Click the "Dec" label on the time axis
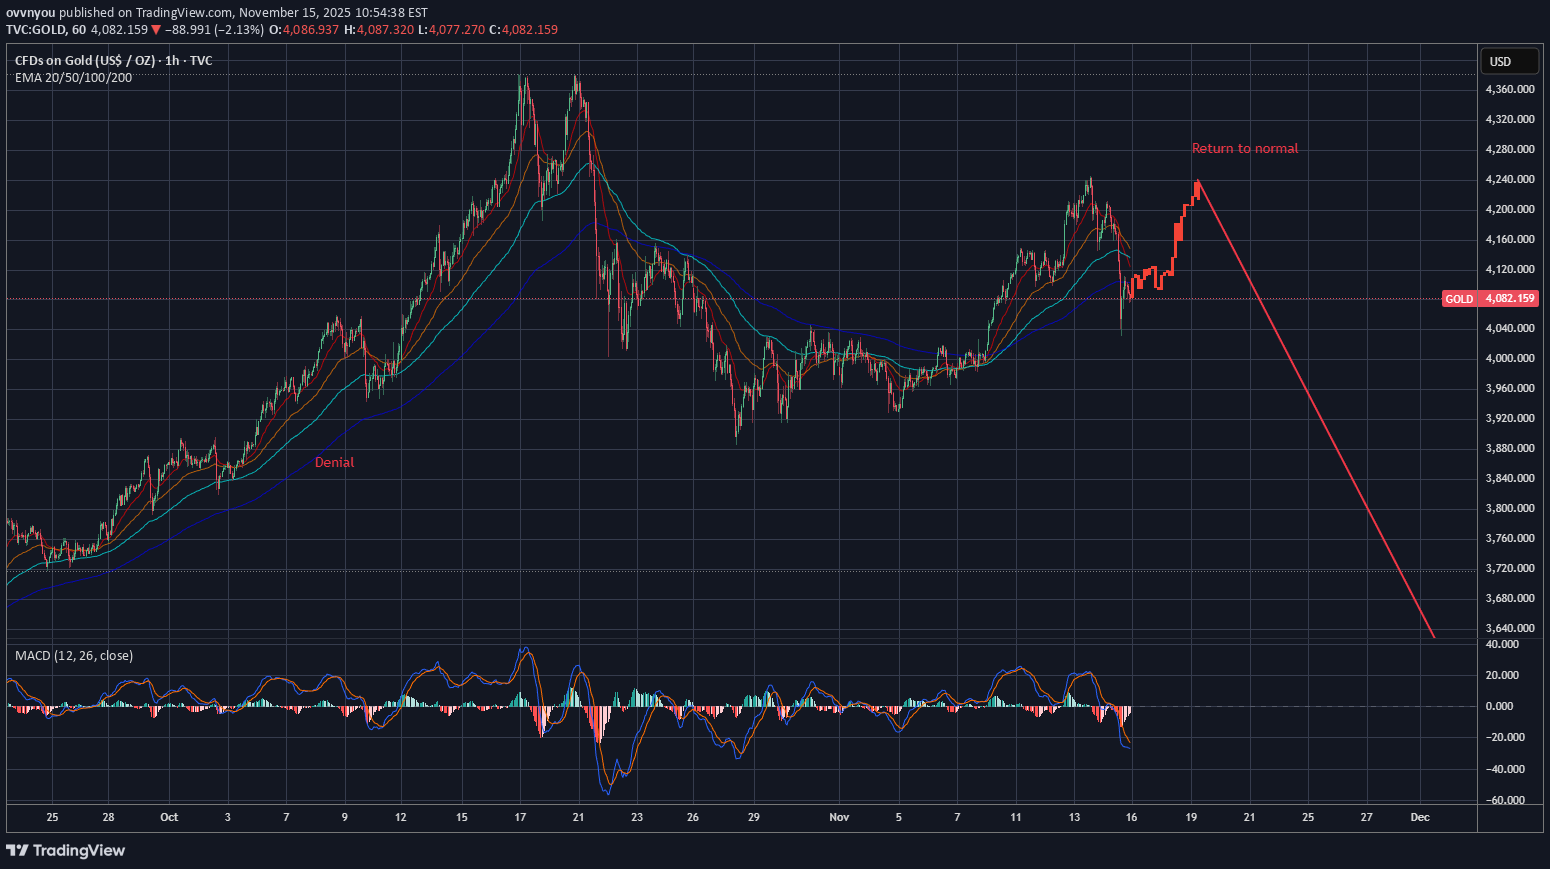Screen dimensions: 1550x869 tap(1419, 817)
